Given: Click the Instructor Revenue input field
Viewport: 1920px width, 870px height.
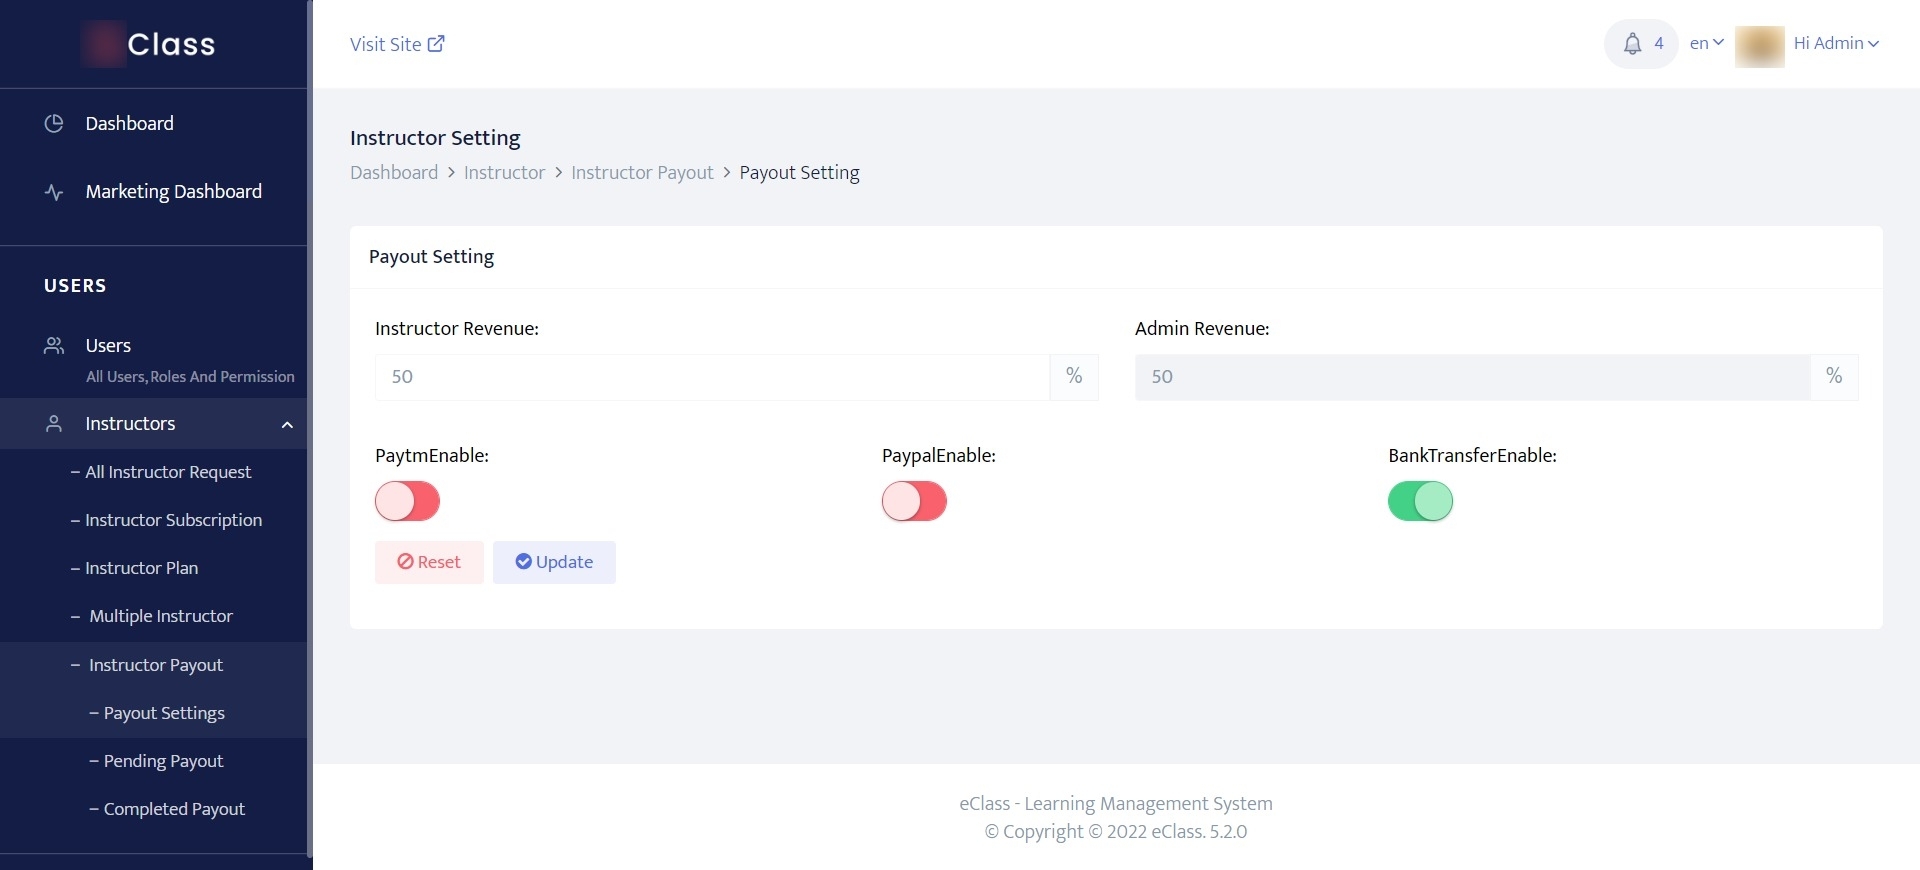Looking at the screenshot, I should pos(712,377).
